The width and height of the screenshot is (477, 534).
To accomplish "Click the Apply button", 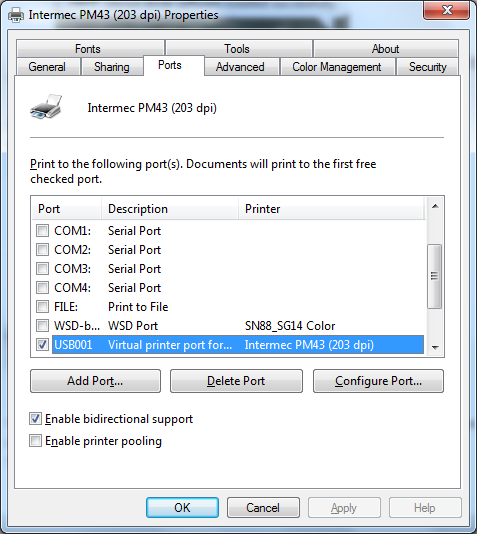I will (x=344, y=507).
